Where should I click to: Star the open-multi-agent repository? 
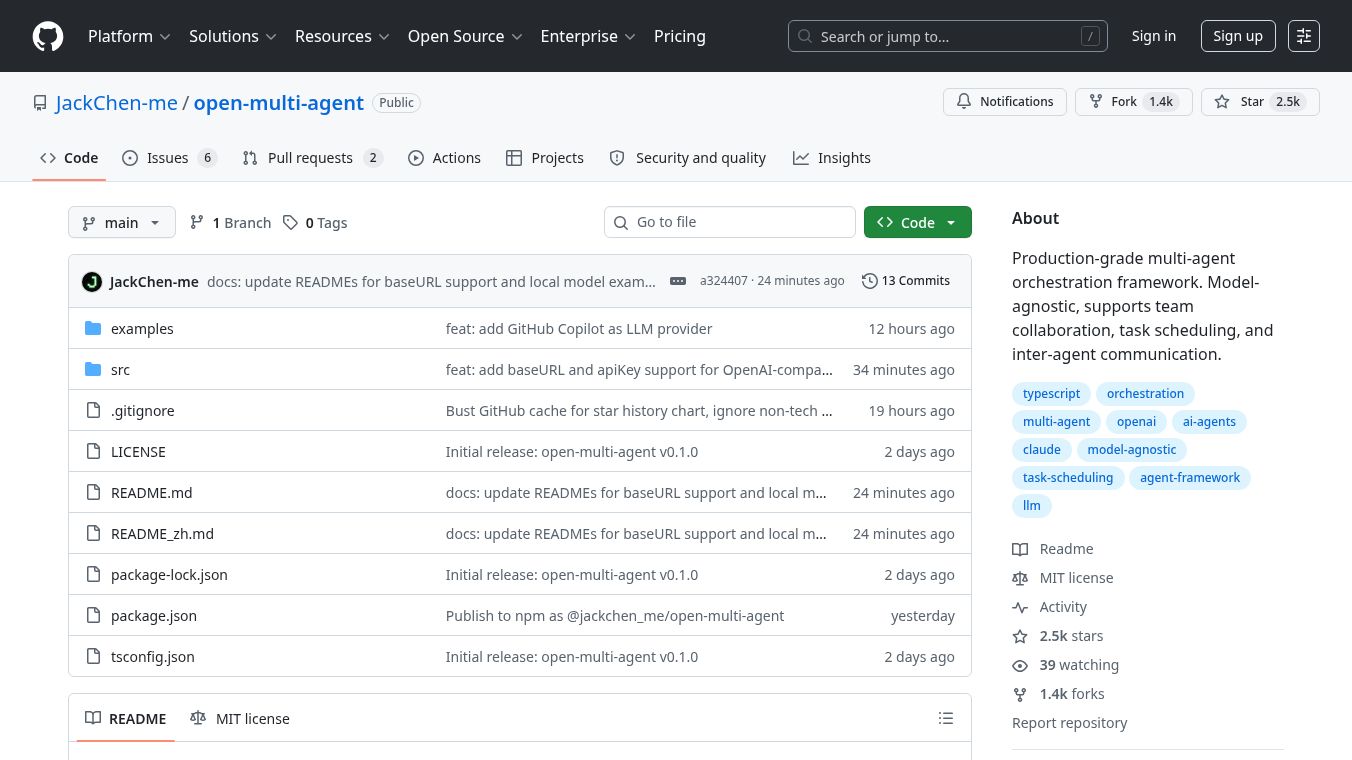click(1240, 102)
